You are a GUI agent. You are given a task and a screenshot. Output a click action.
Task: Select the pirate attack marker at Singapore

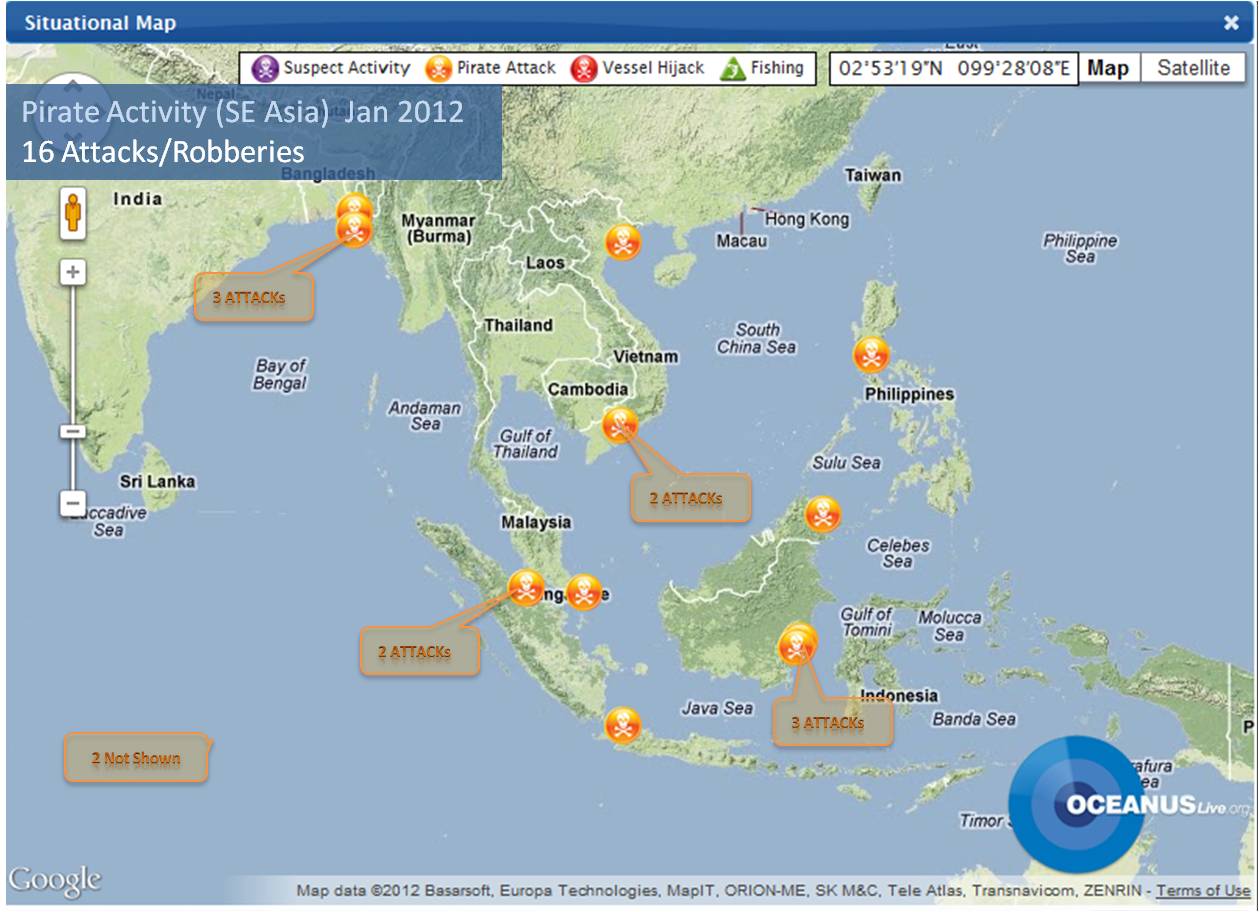pos(584,592)
